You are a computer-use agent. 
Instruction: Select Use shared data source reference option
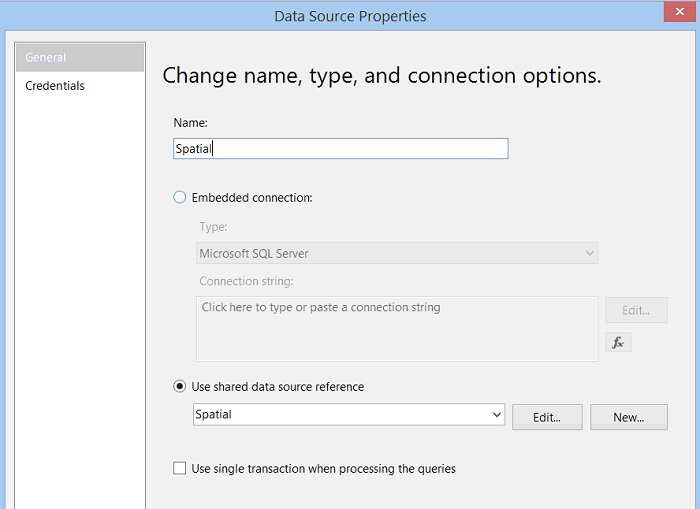pos(180,387)
